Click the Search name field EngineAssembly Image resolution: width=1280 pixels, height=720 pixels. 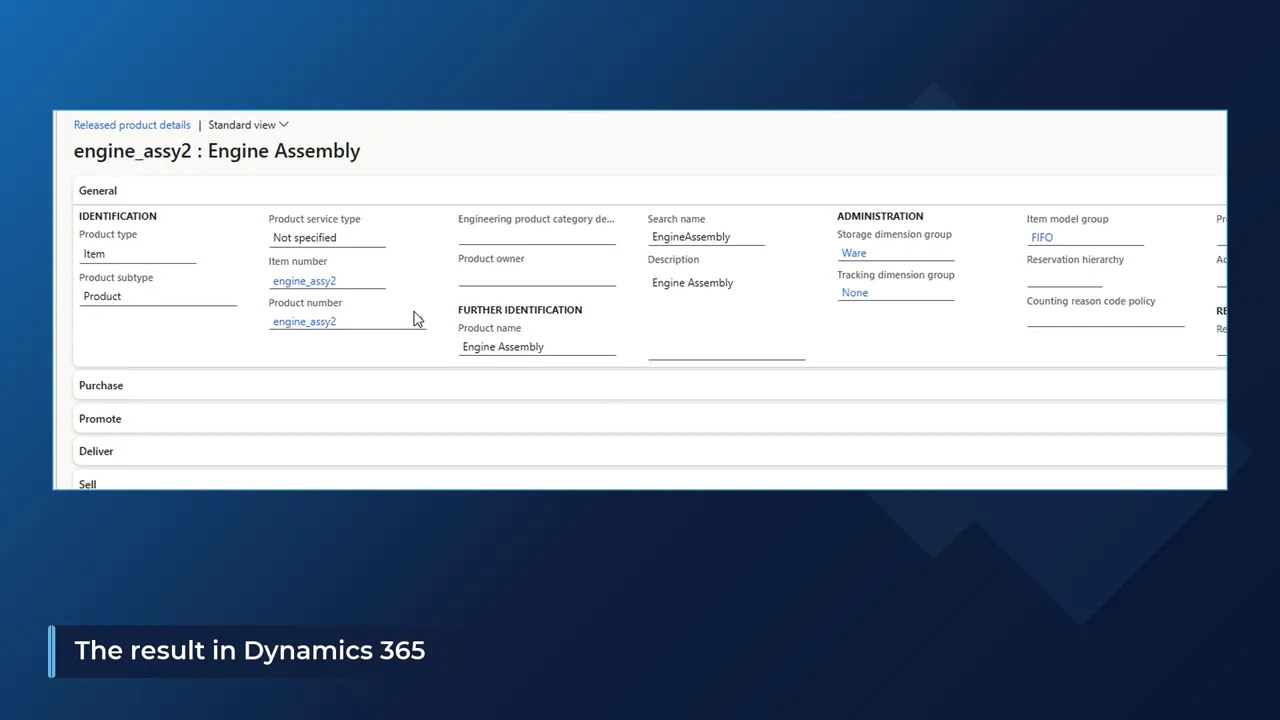point(706,237)
